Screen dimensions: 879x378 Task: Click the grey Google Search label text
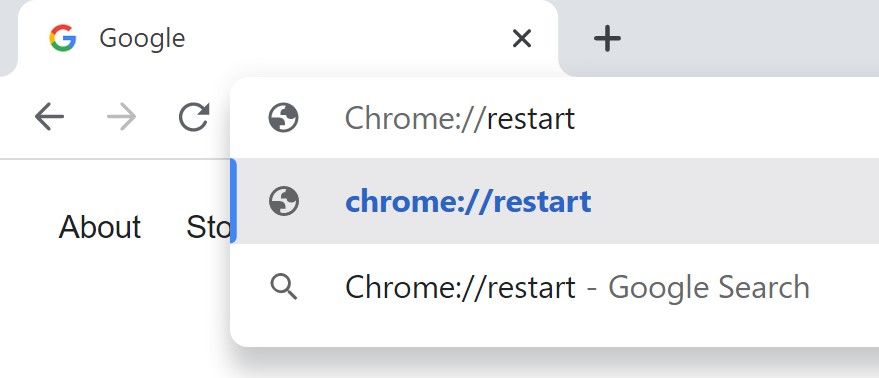click(x=709, y=287)
